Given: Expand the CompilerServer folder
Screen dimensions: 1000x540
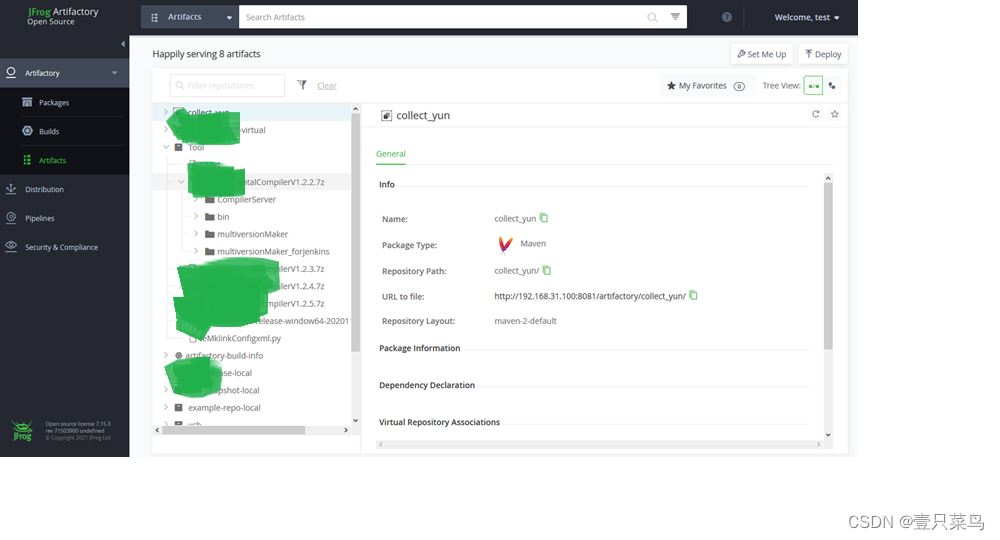Looking at the screenshot, I should tap(196, 199).
